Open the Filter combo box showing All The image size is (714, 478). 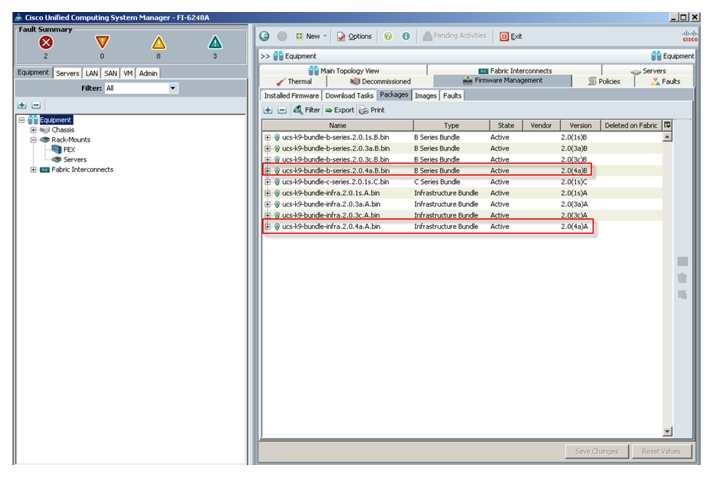pos(141,88)
